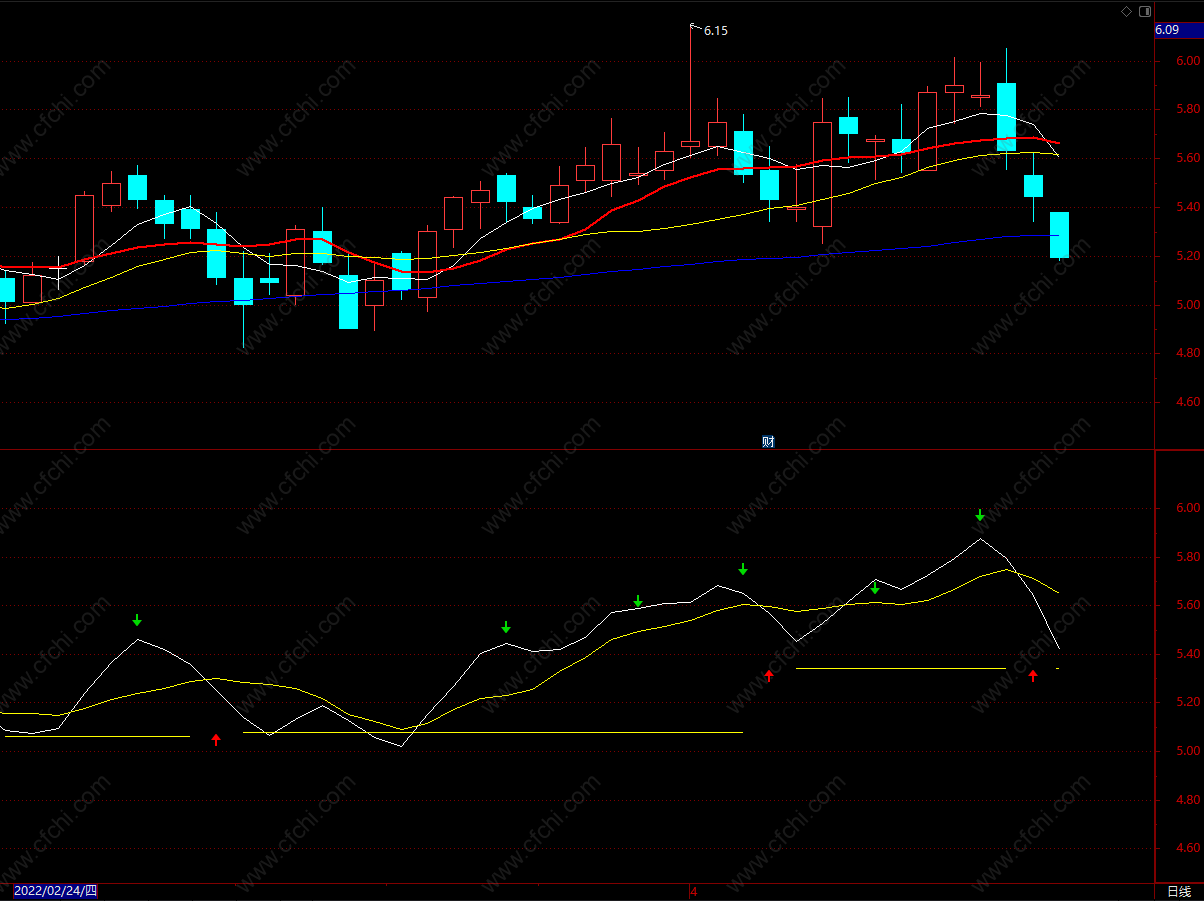Click the 6.15 high price annotation

(x=716, y=31)
